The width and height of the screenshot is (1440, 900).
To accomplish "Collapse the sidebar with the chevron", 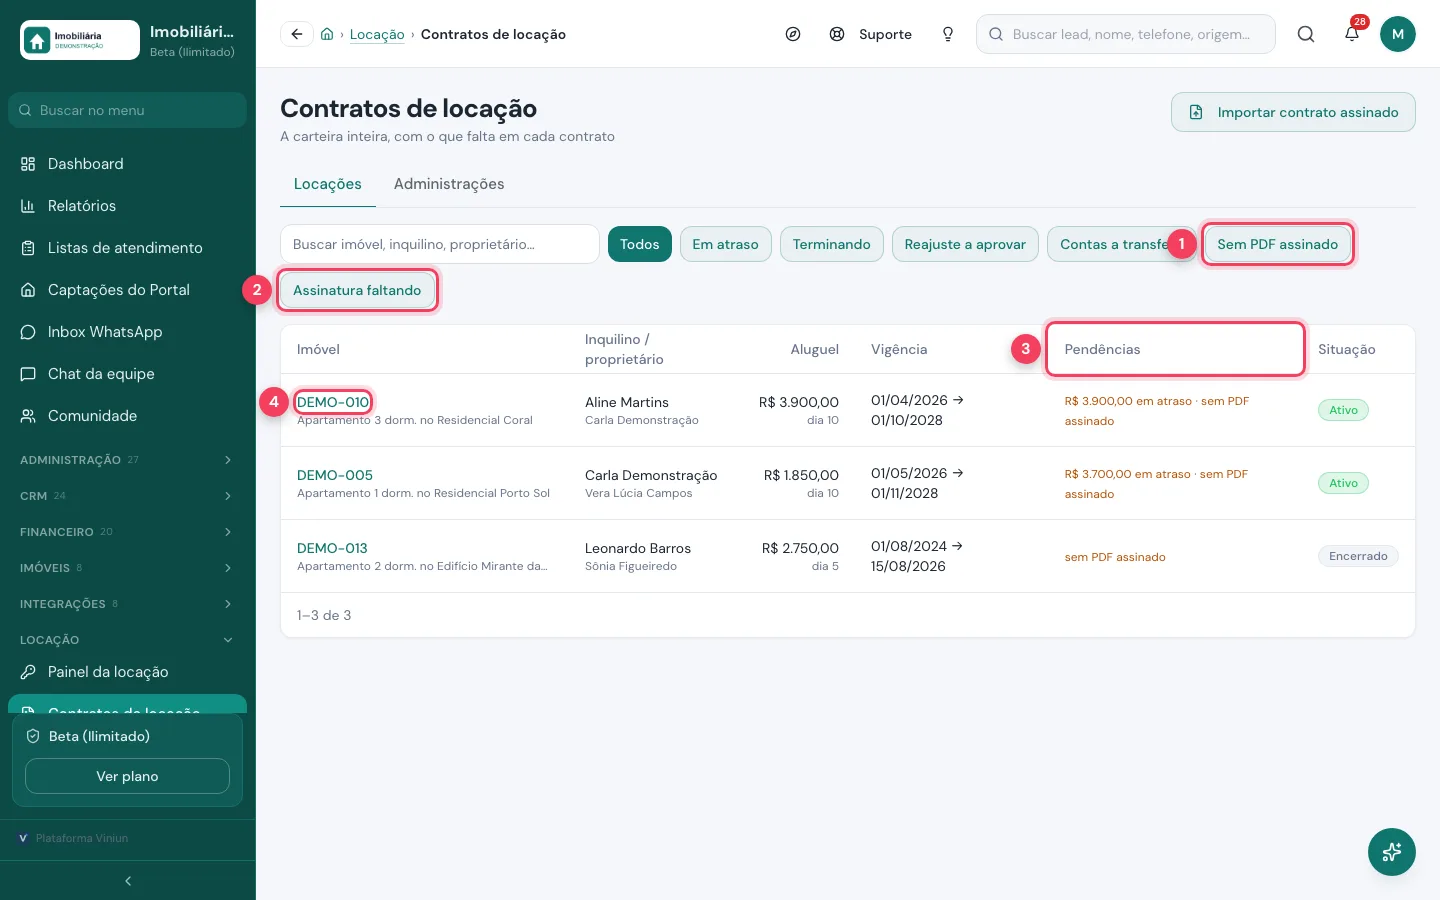I will click(128, 881).
